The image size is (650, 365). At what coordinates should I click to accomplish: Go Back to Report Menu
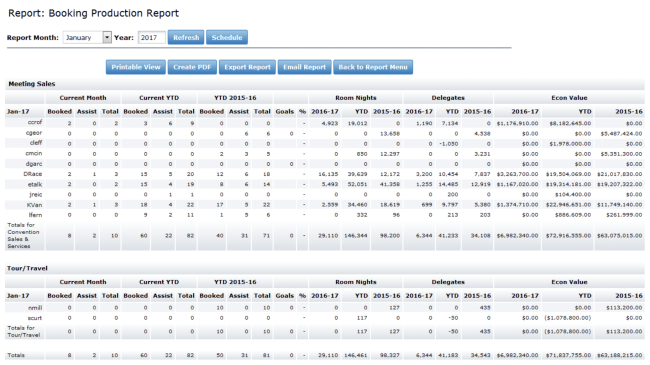(373, 67)
